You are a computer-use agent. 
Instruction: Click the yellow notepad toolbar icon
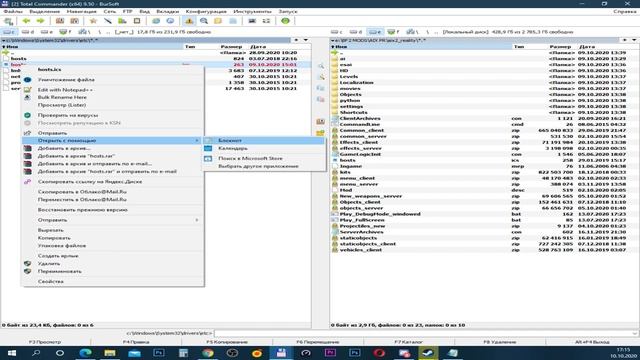(x=218, y=21)
